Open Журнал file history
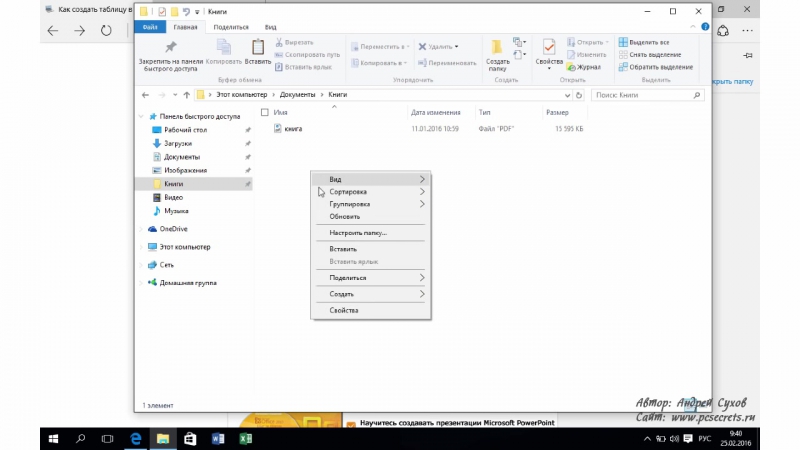This screenshot has width=800, height=450. click(584, 67)
